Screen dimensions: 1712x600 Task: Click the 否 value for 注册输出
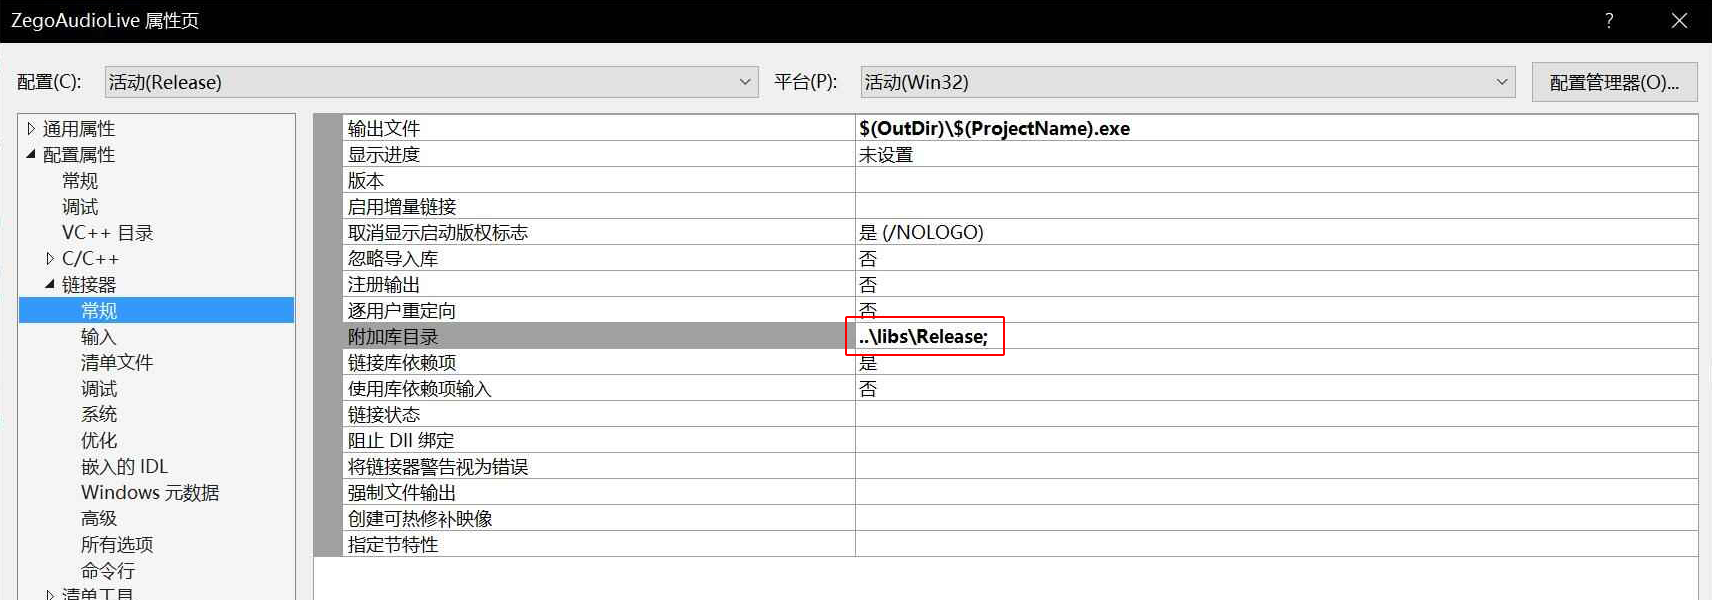pyautogui.click(x=868, y=284)
